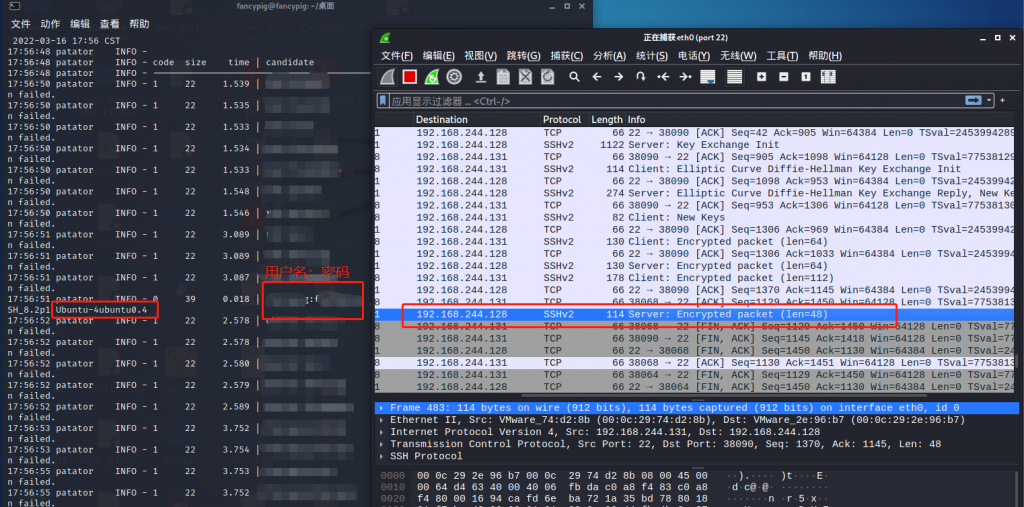Screen dimensions: 1024x507
Task: Click the resize columns icon
Action: pos(829,77)
